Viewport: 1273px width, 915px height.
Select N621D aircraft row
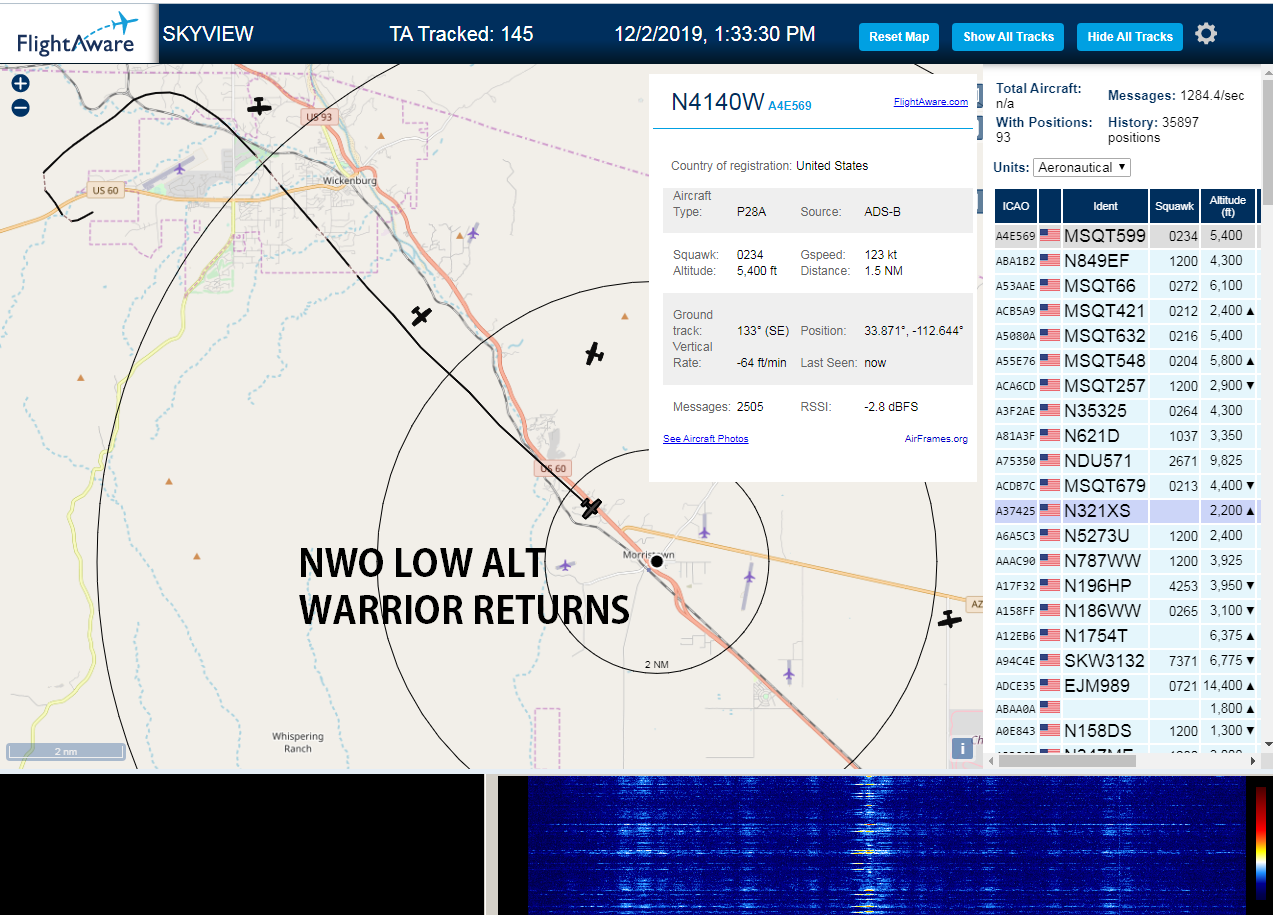tap(1127, 436)
